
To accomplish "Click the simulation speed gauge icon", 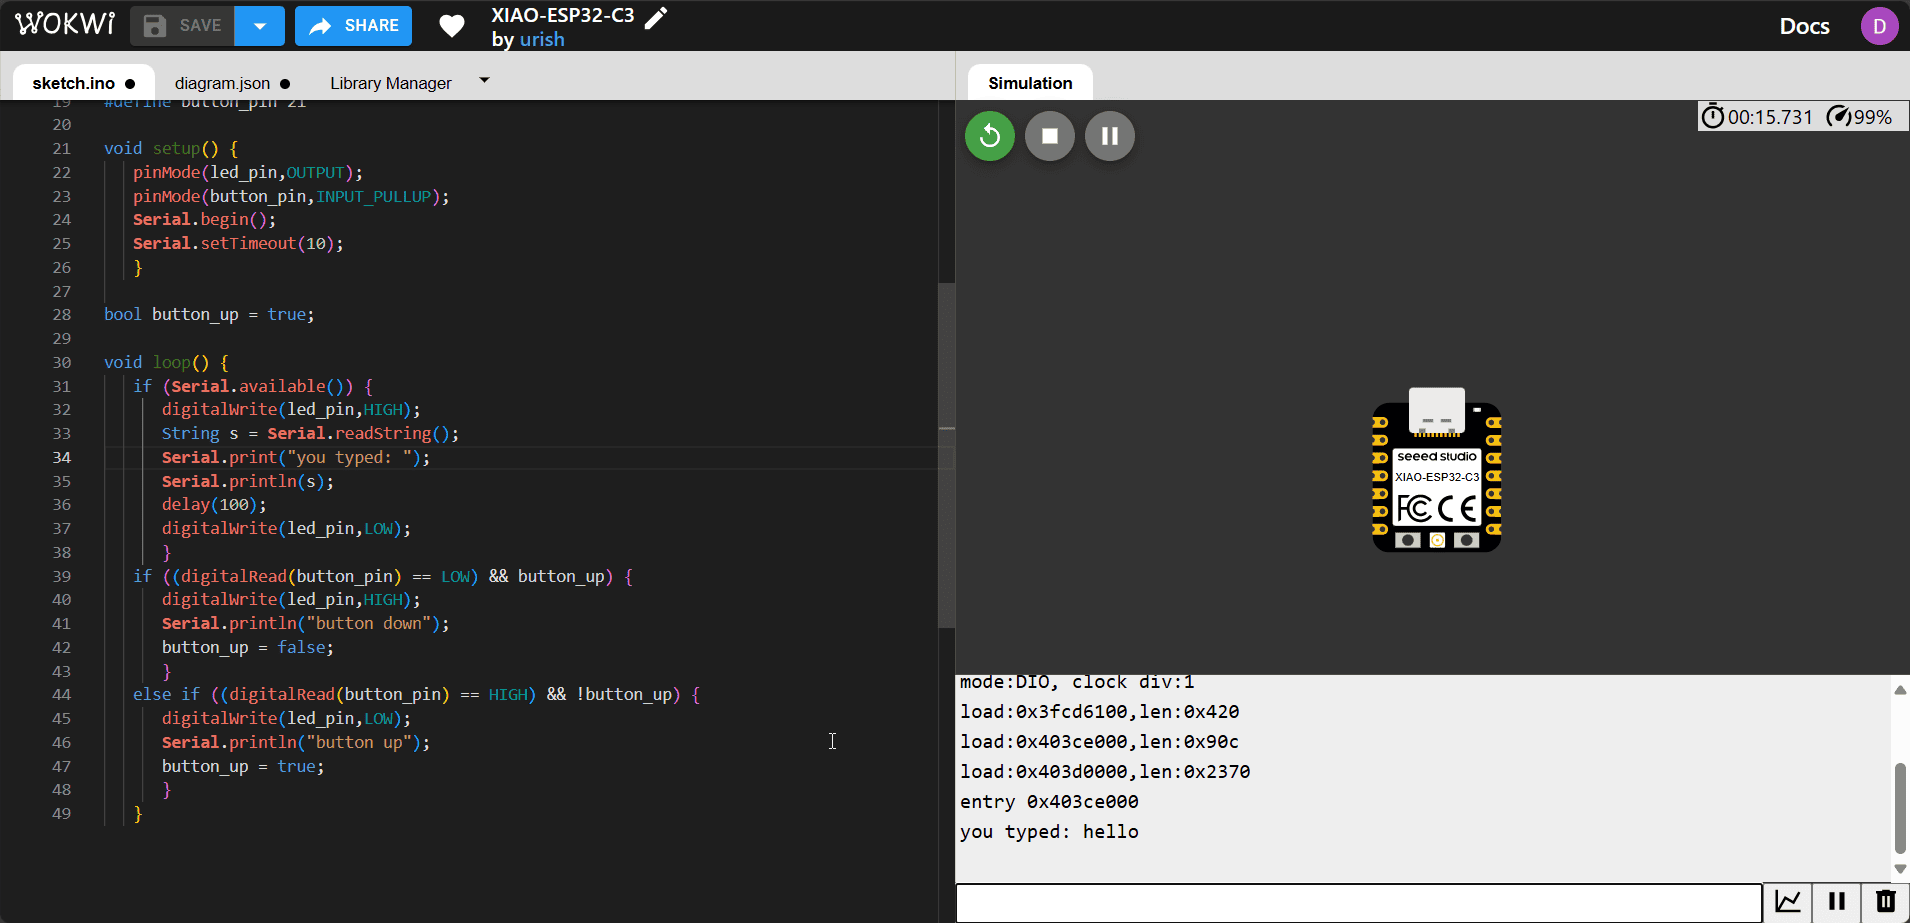I will tap(1839, 117).
